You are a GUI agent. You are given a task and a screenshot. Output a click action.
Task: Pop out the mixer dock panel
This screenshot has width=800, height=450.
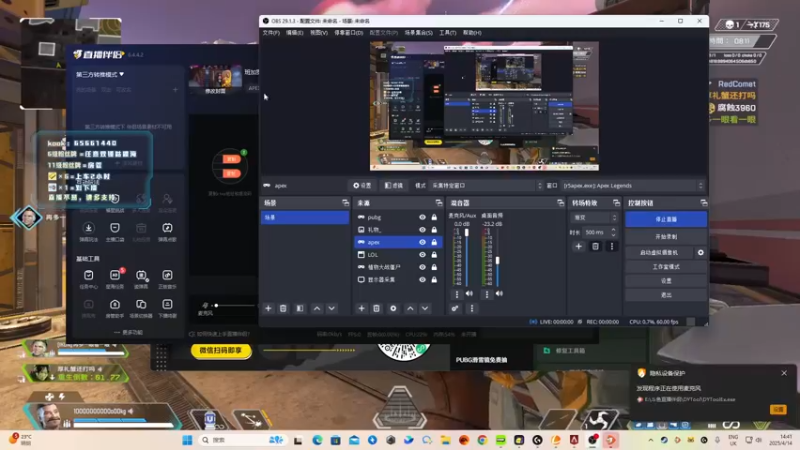(561, 203)
